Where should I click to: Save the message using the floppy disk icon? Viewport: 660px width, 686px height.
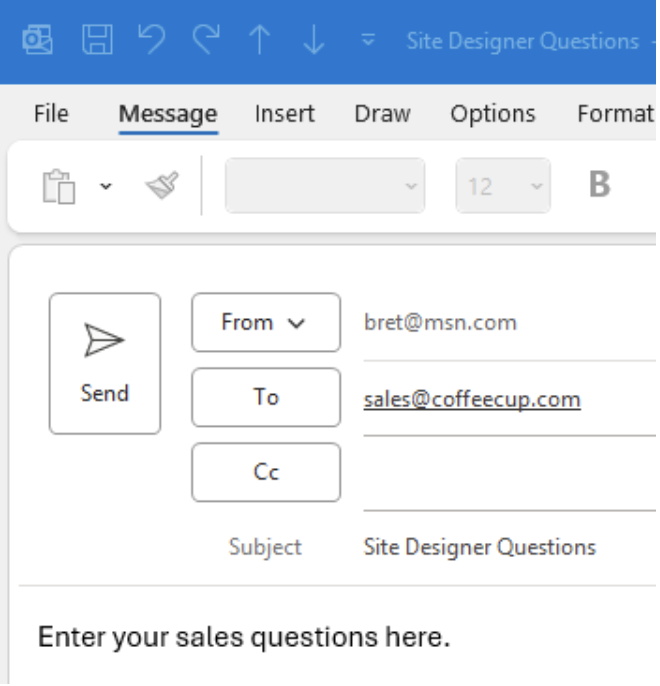click(97, 40)
